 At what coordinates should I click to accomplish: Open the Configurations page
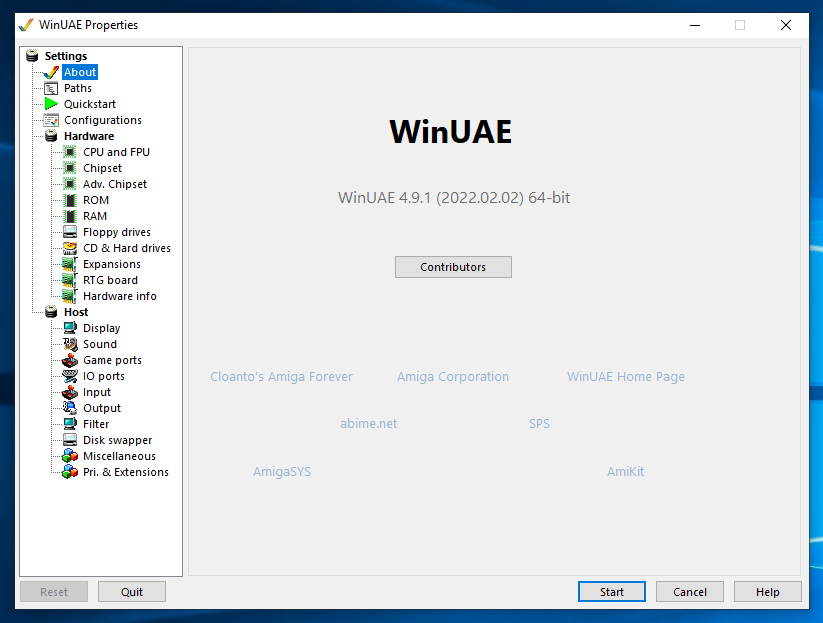(x=102, y=120)
